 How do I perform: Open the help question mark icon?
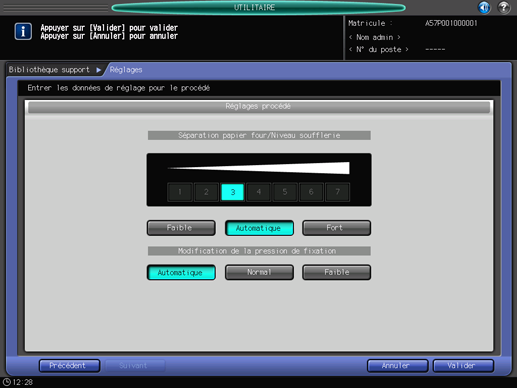[504, 7]
